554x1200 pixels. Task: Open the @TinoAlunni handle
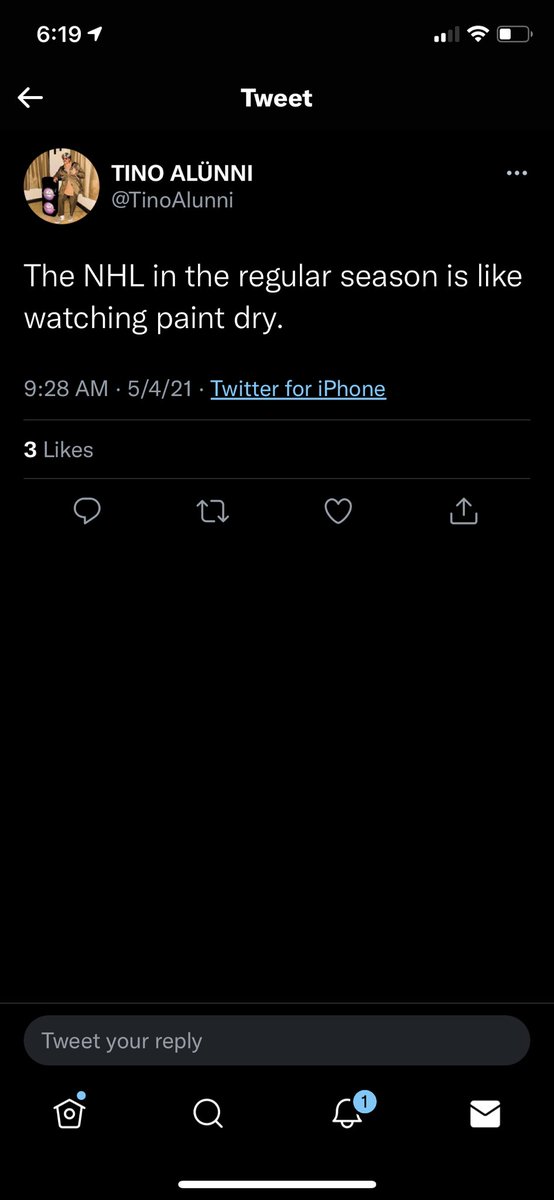coord(172,200)
